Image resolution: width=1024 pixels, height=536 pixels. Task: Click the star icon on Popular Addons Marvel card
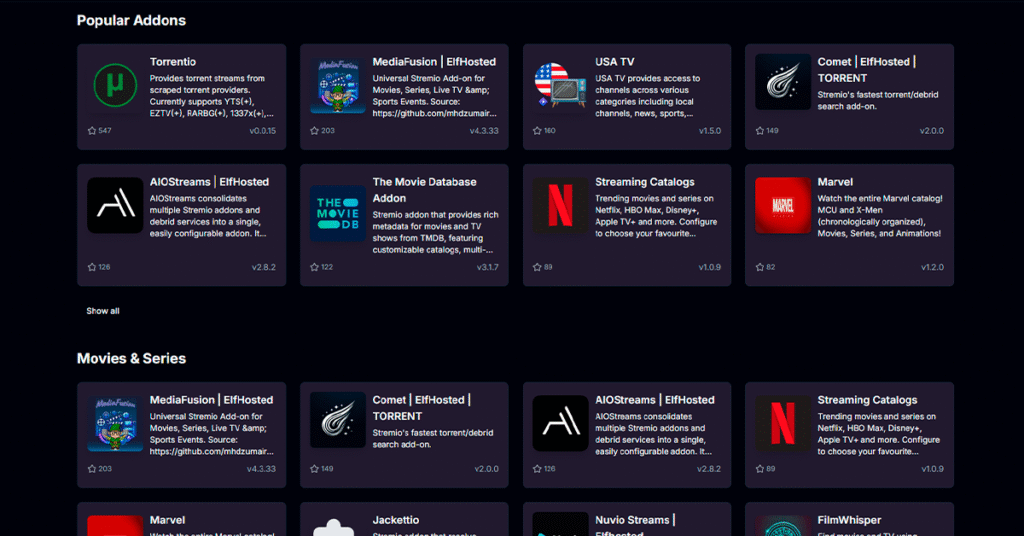(760, 267)
